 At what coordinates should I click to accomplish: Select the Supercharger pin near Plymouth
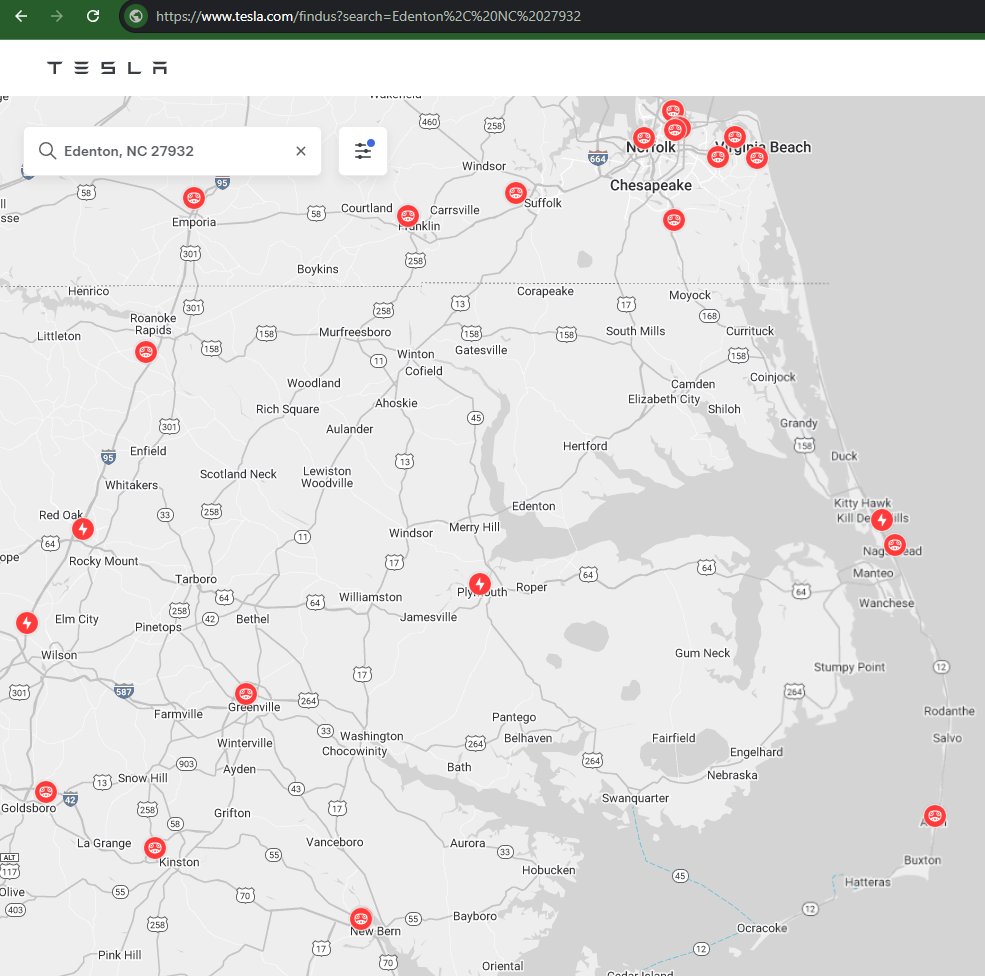479,584
